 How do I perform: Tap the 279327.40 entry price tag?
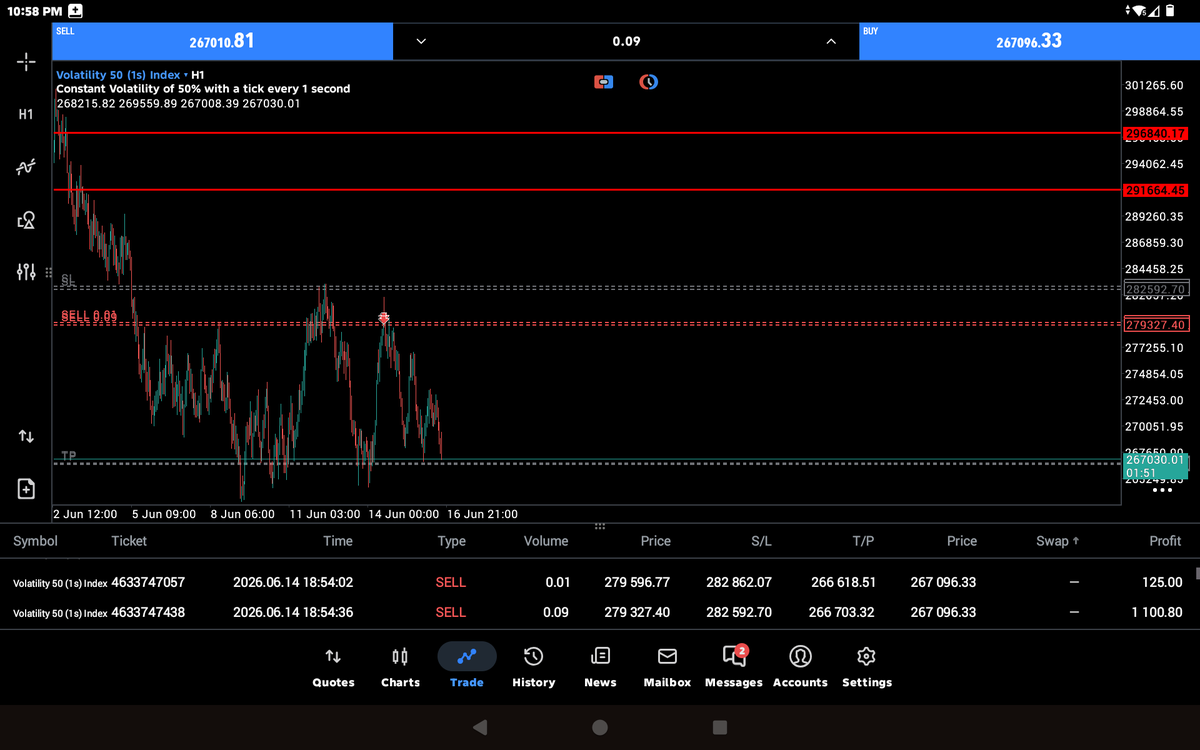(1156, 325)
